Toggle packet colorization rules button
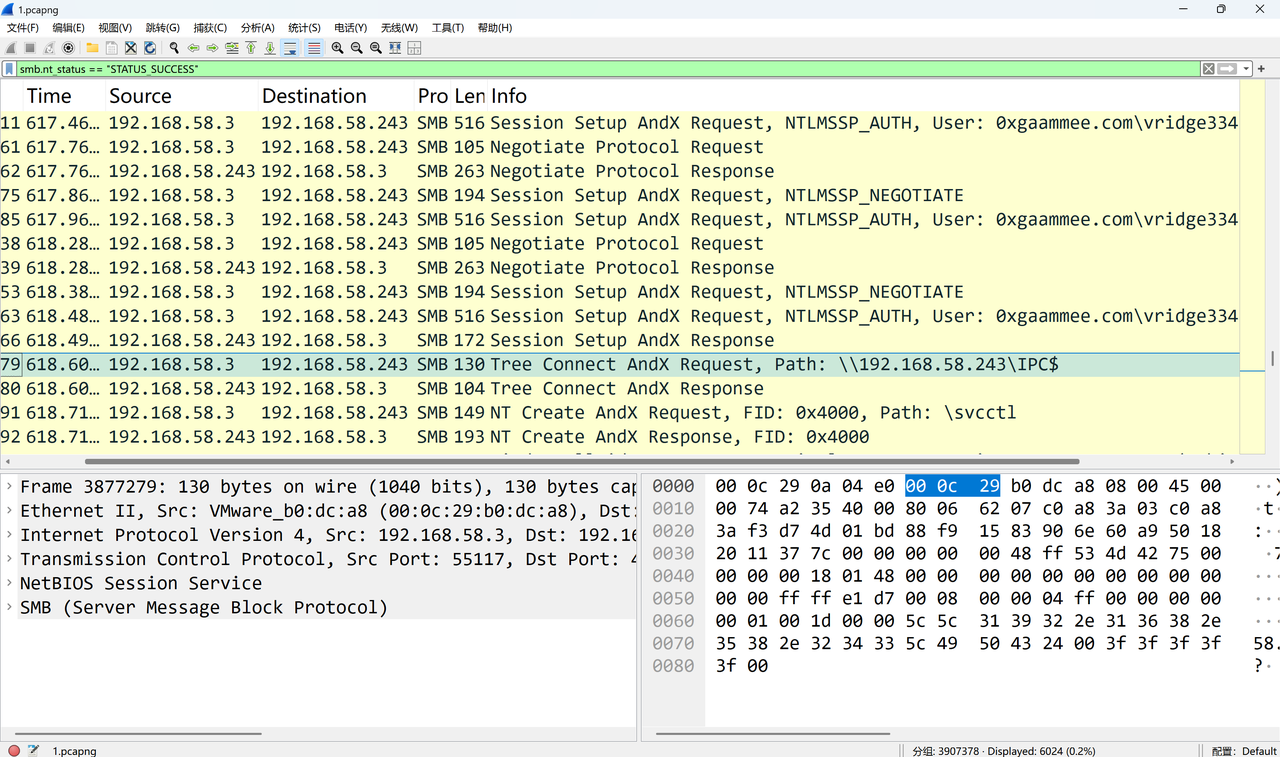 pyautogui.click(x=314, y=48)
